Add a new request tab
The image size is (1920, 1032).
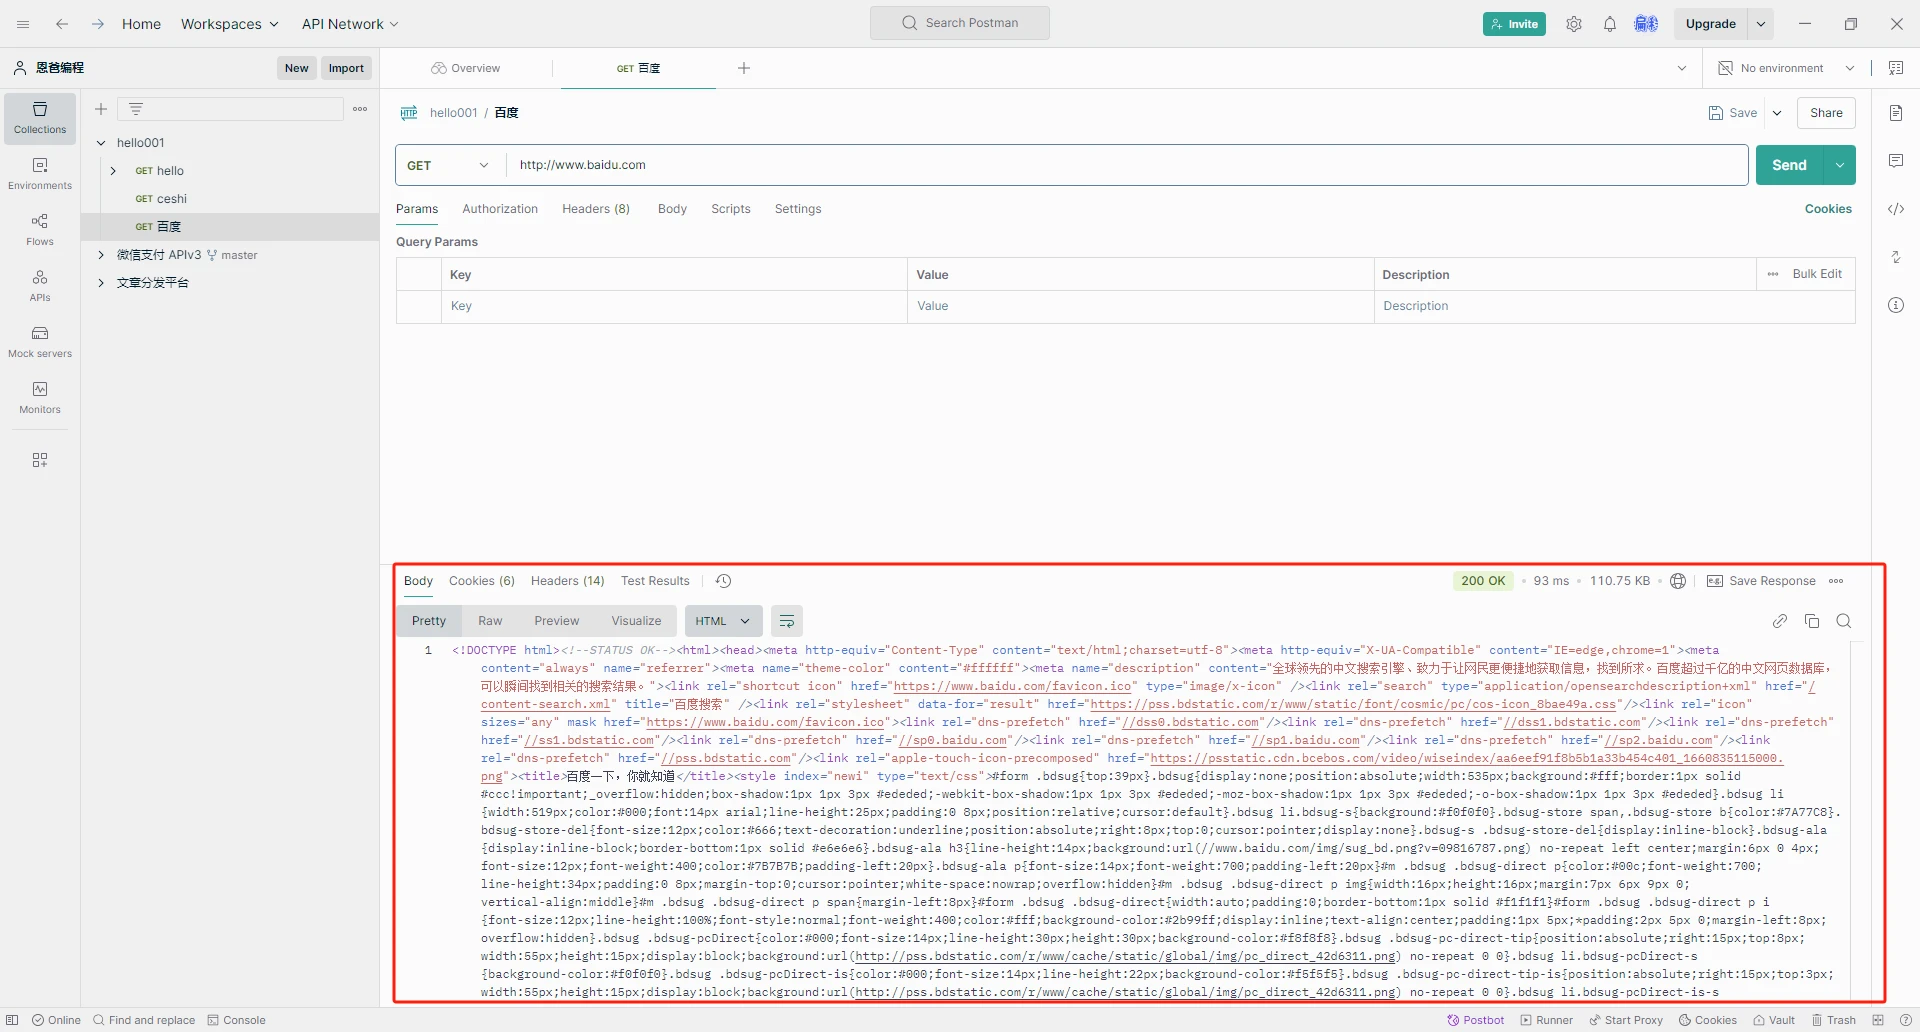[744, 68]
